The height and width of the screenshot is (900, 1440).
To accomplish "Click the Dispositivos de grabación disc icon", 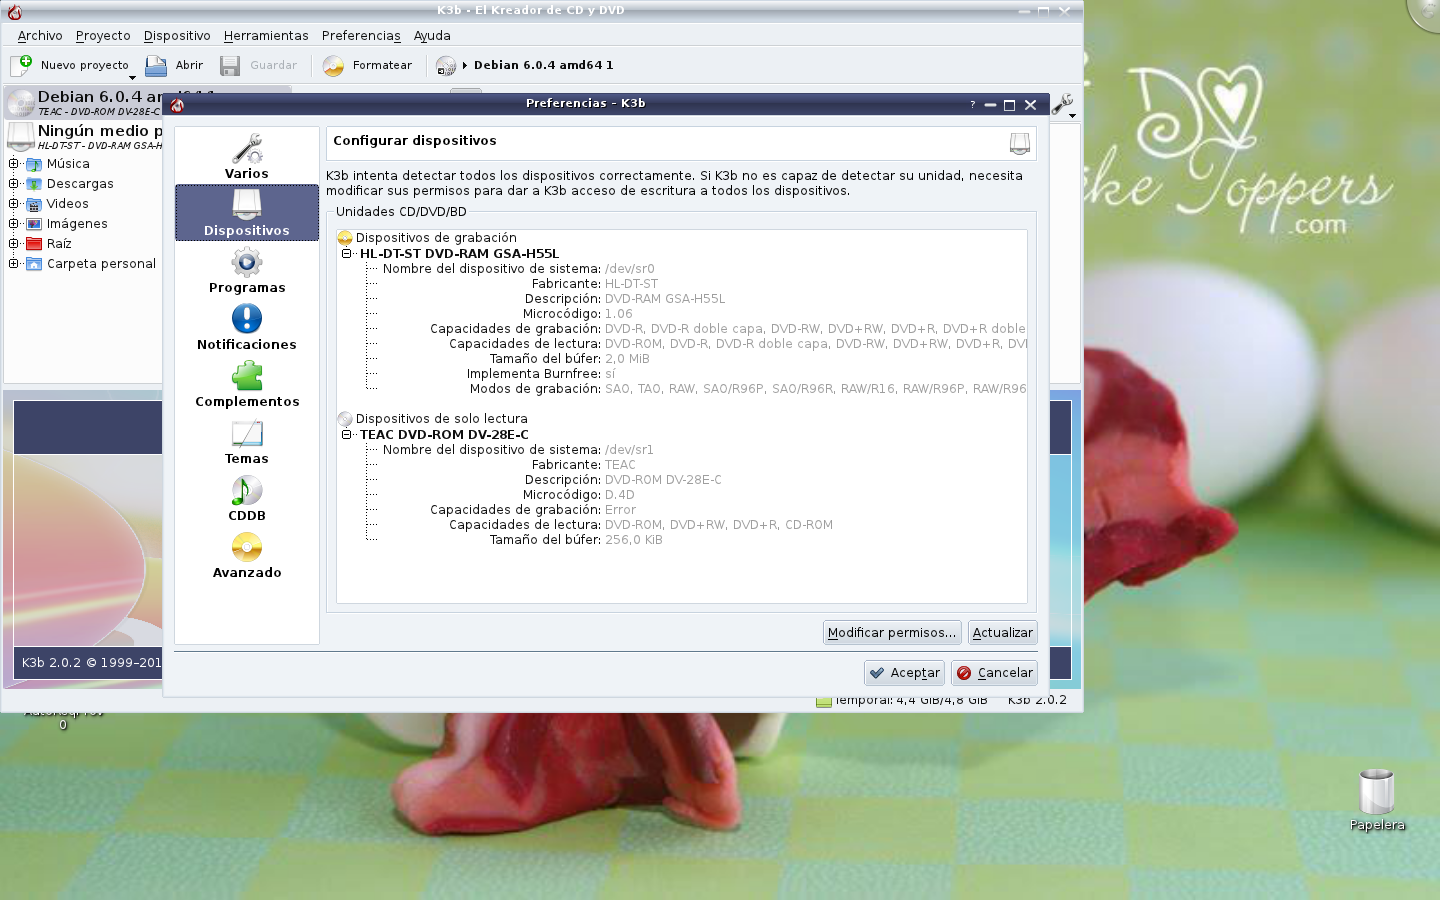I will pos(345,238).
